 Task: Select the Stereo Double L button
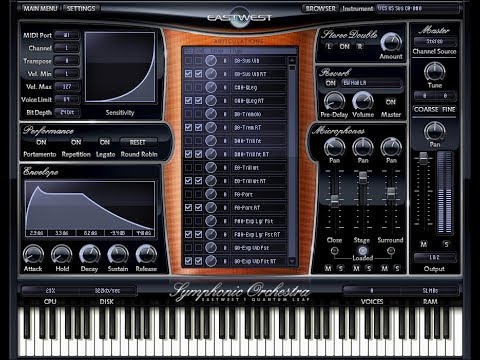[x=329, y=47]
